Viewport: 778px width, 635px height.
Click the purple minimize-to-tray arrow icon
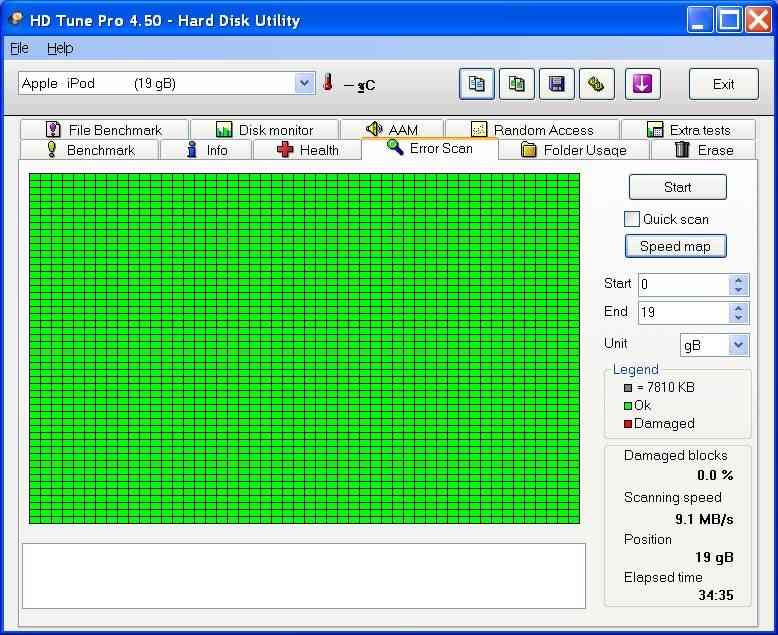click(642, 84)
